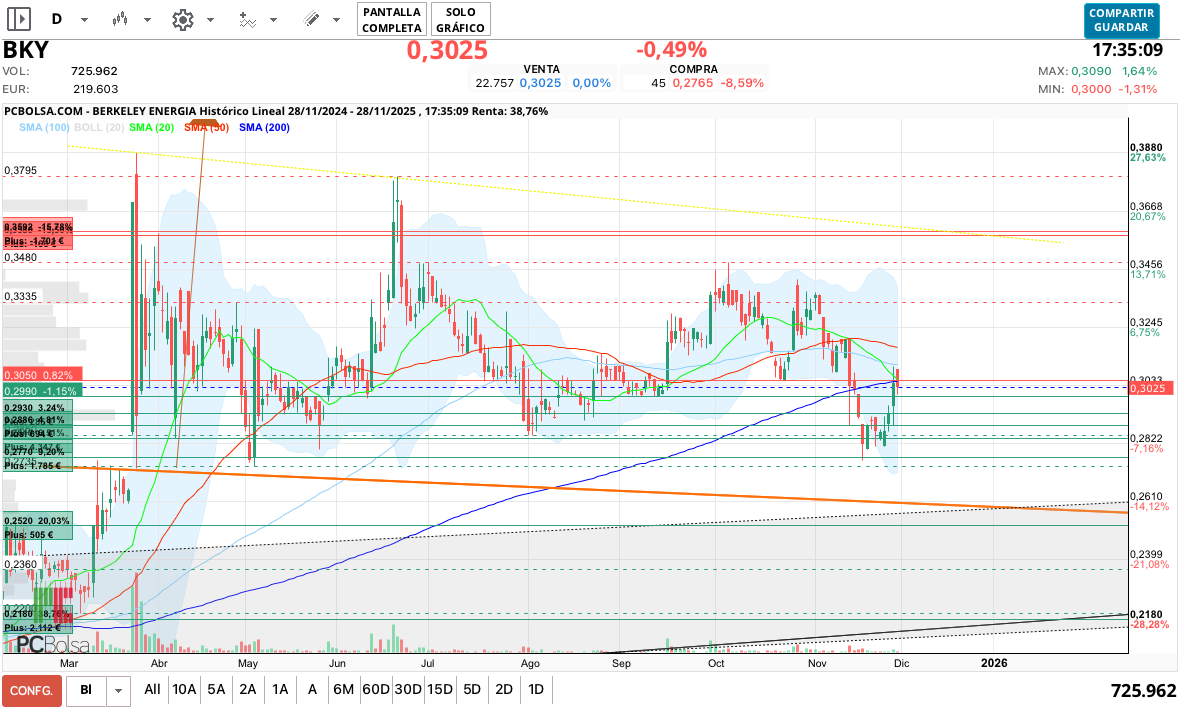Toggle SMA (100) indicator in legend
The image size is (1180, 713).
pyautogui.click(x=44, y=127)
